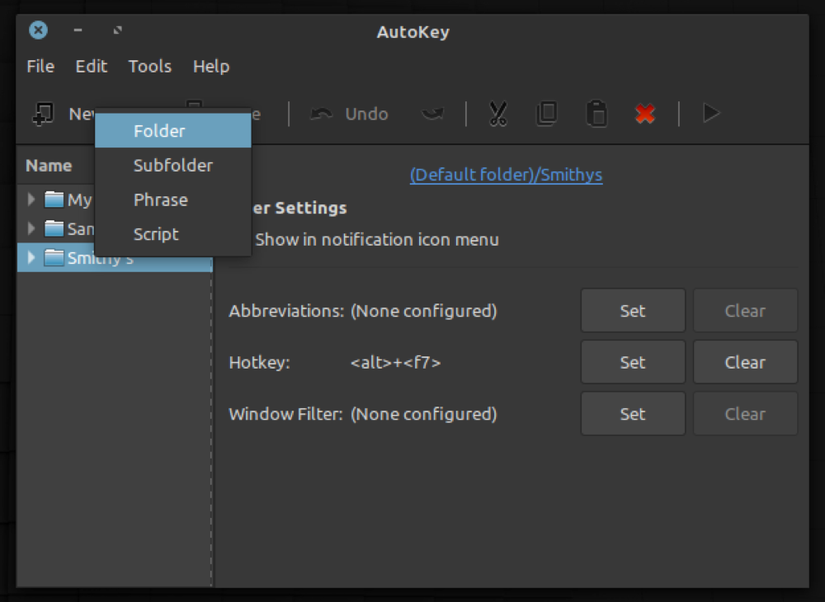Open the My Phrases folder icon
This screenshot has width=825, height=602.
[55, 199]
